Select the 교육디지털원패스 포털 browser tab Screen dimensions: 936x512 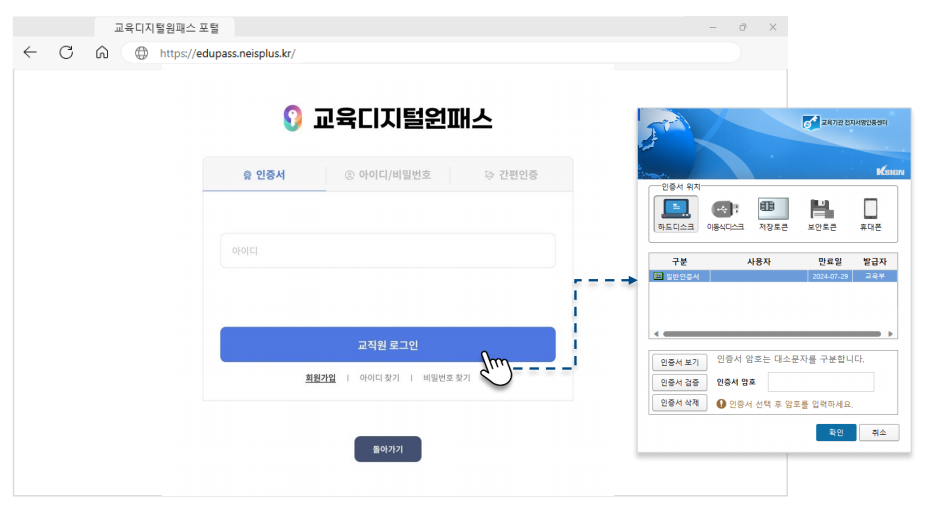click(165, 27)
